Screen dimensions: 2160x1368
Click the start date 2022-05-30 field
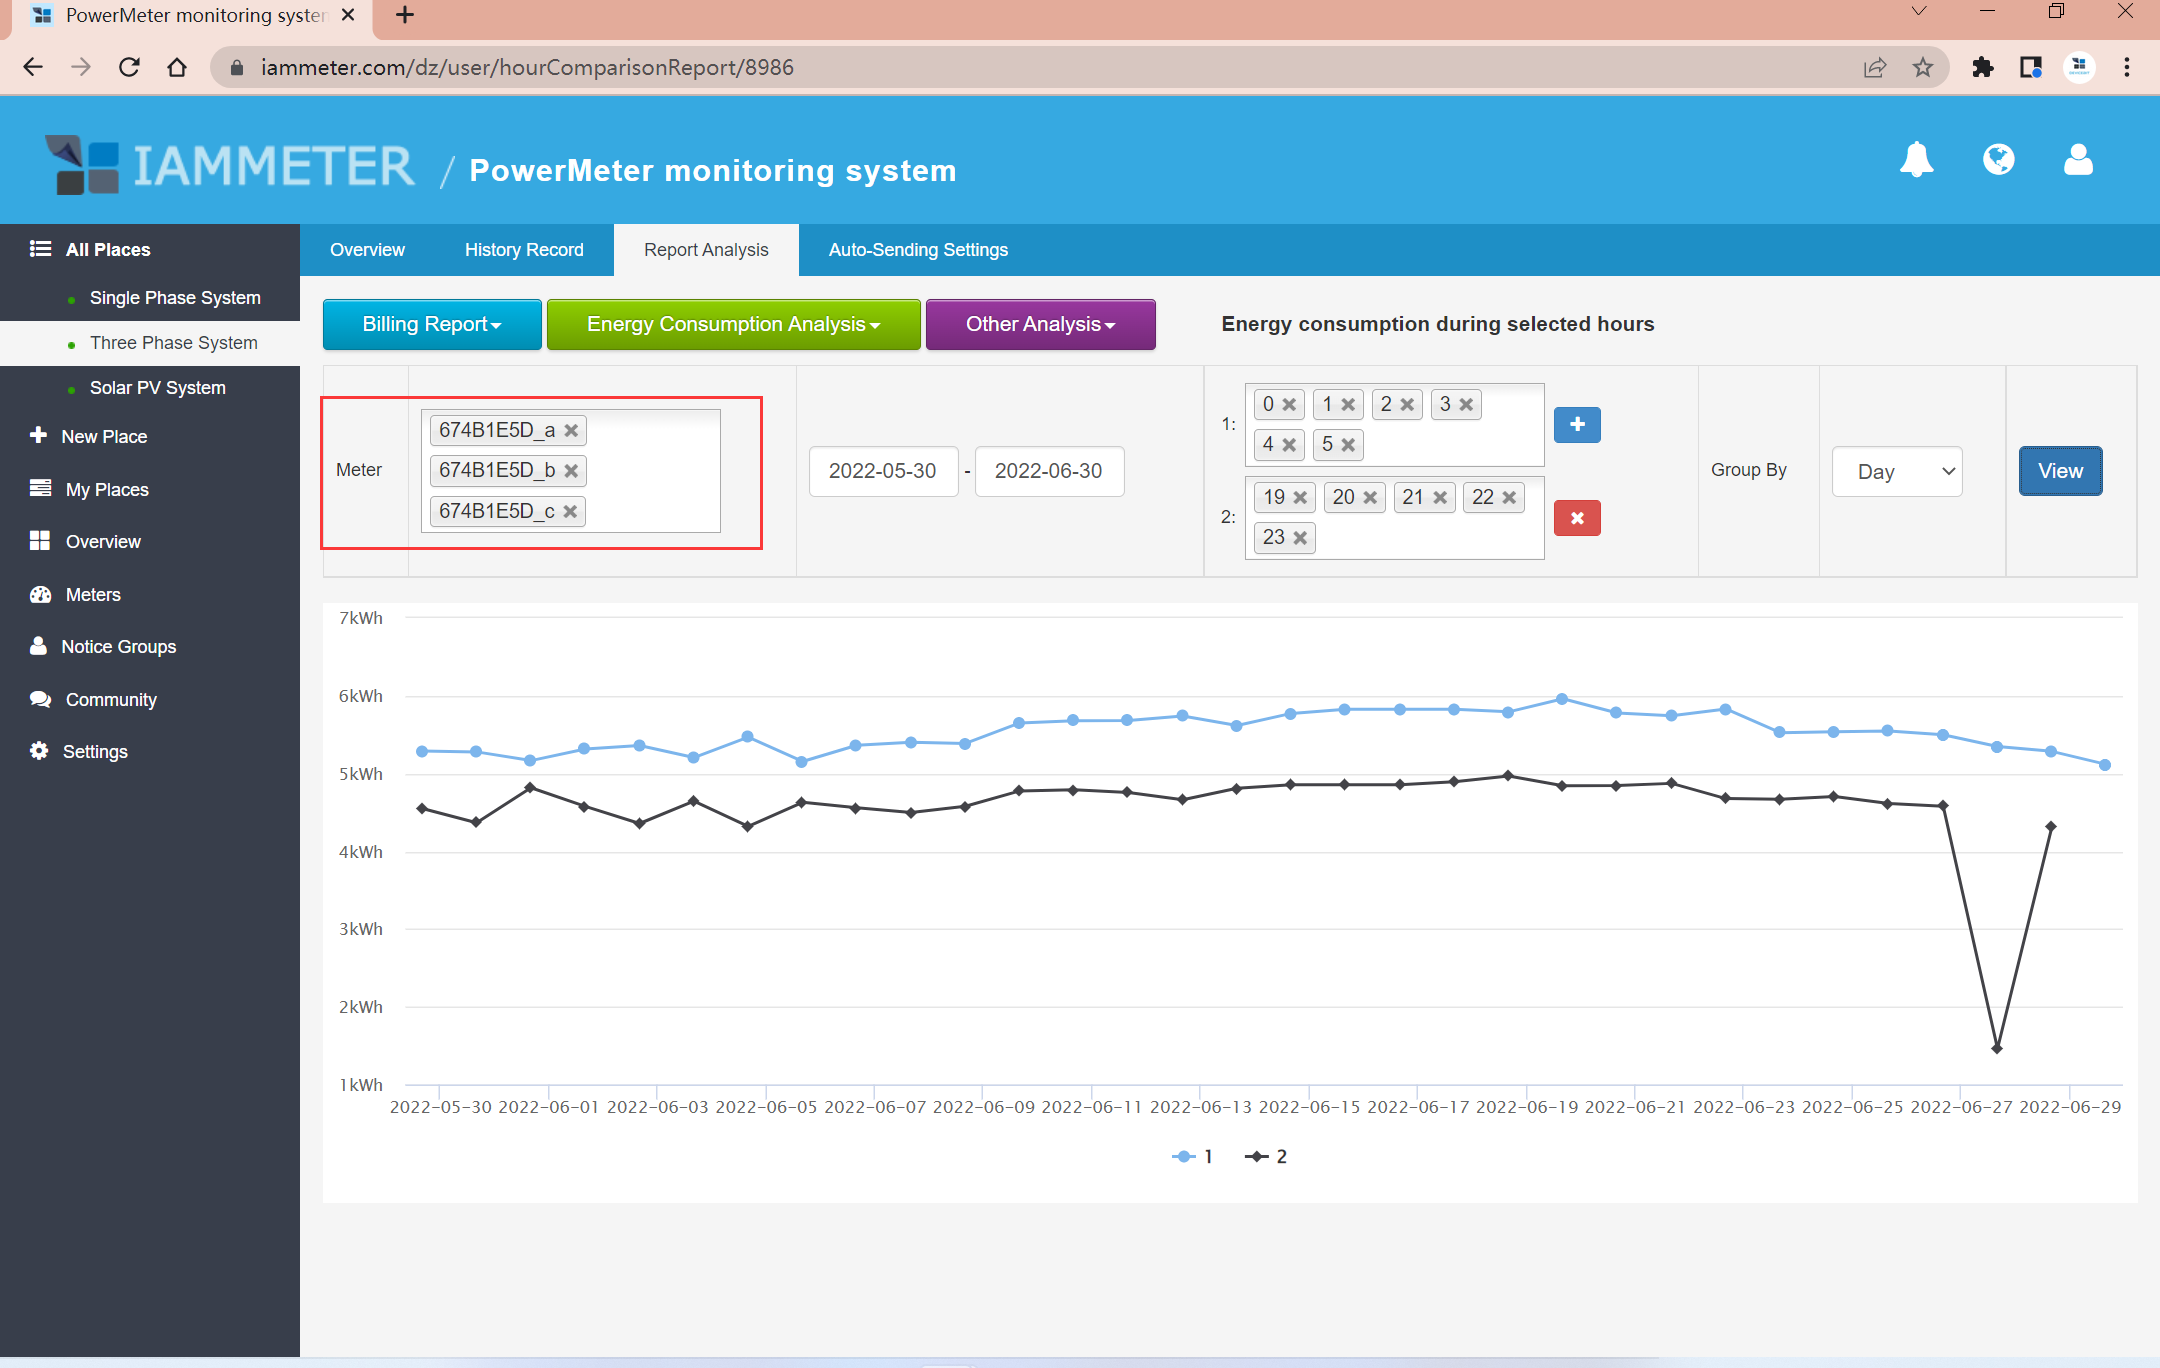[882, 471]
